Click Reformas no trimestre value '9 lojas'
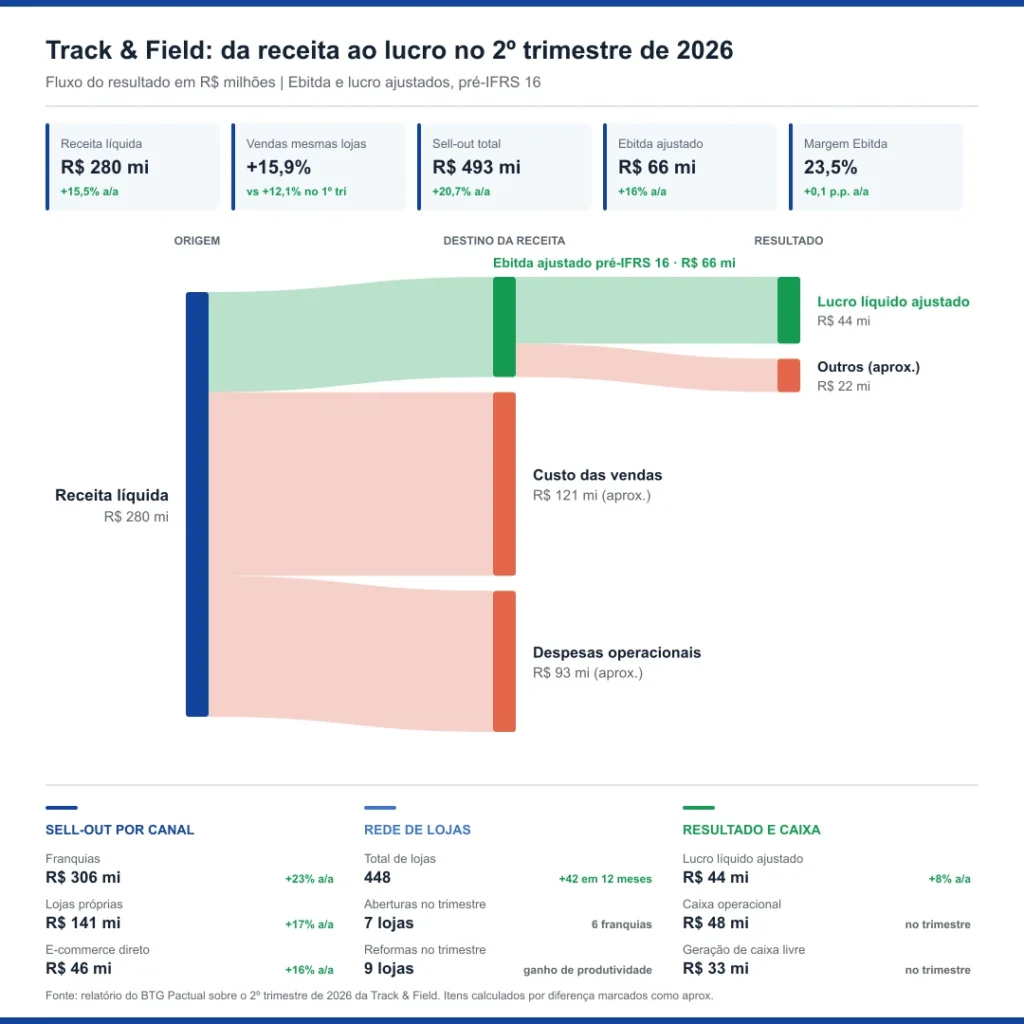The height and width of the screenshot is (1024, 1024). [389, 968]
